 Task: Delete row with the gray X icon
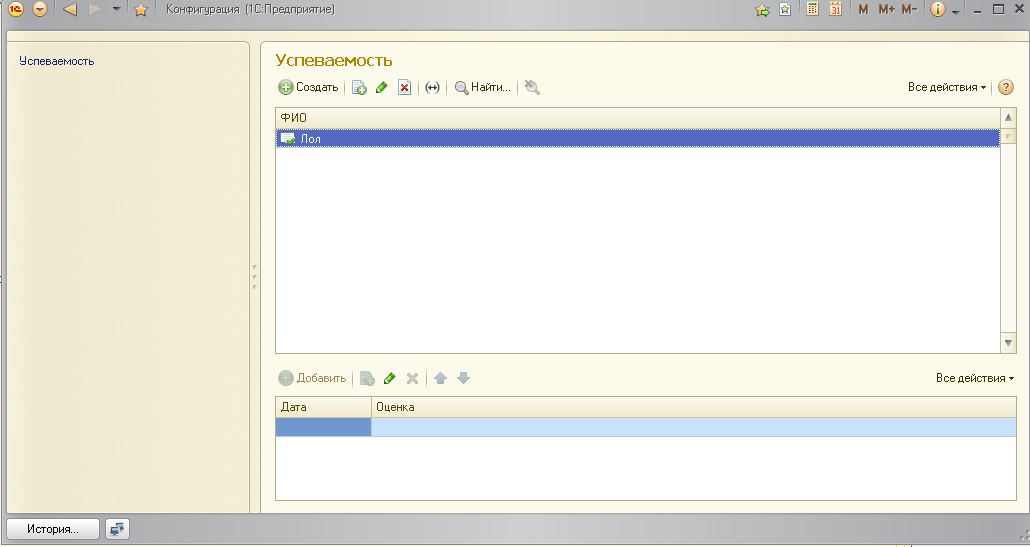(413, 378)
